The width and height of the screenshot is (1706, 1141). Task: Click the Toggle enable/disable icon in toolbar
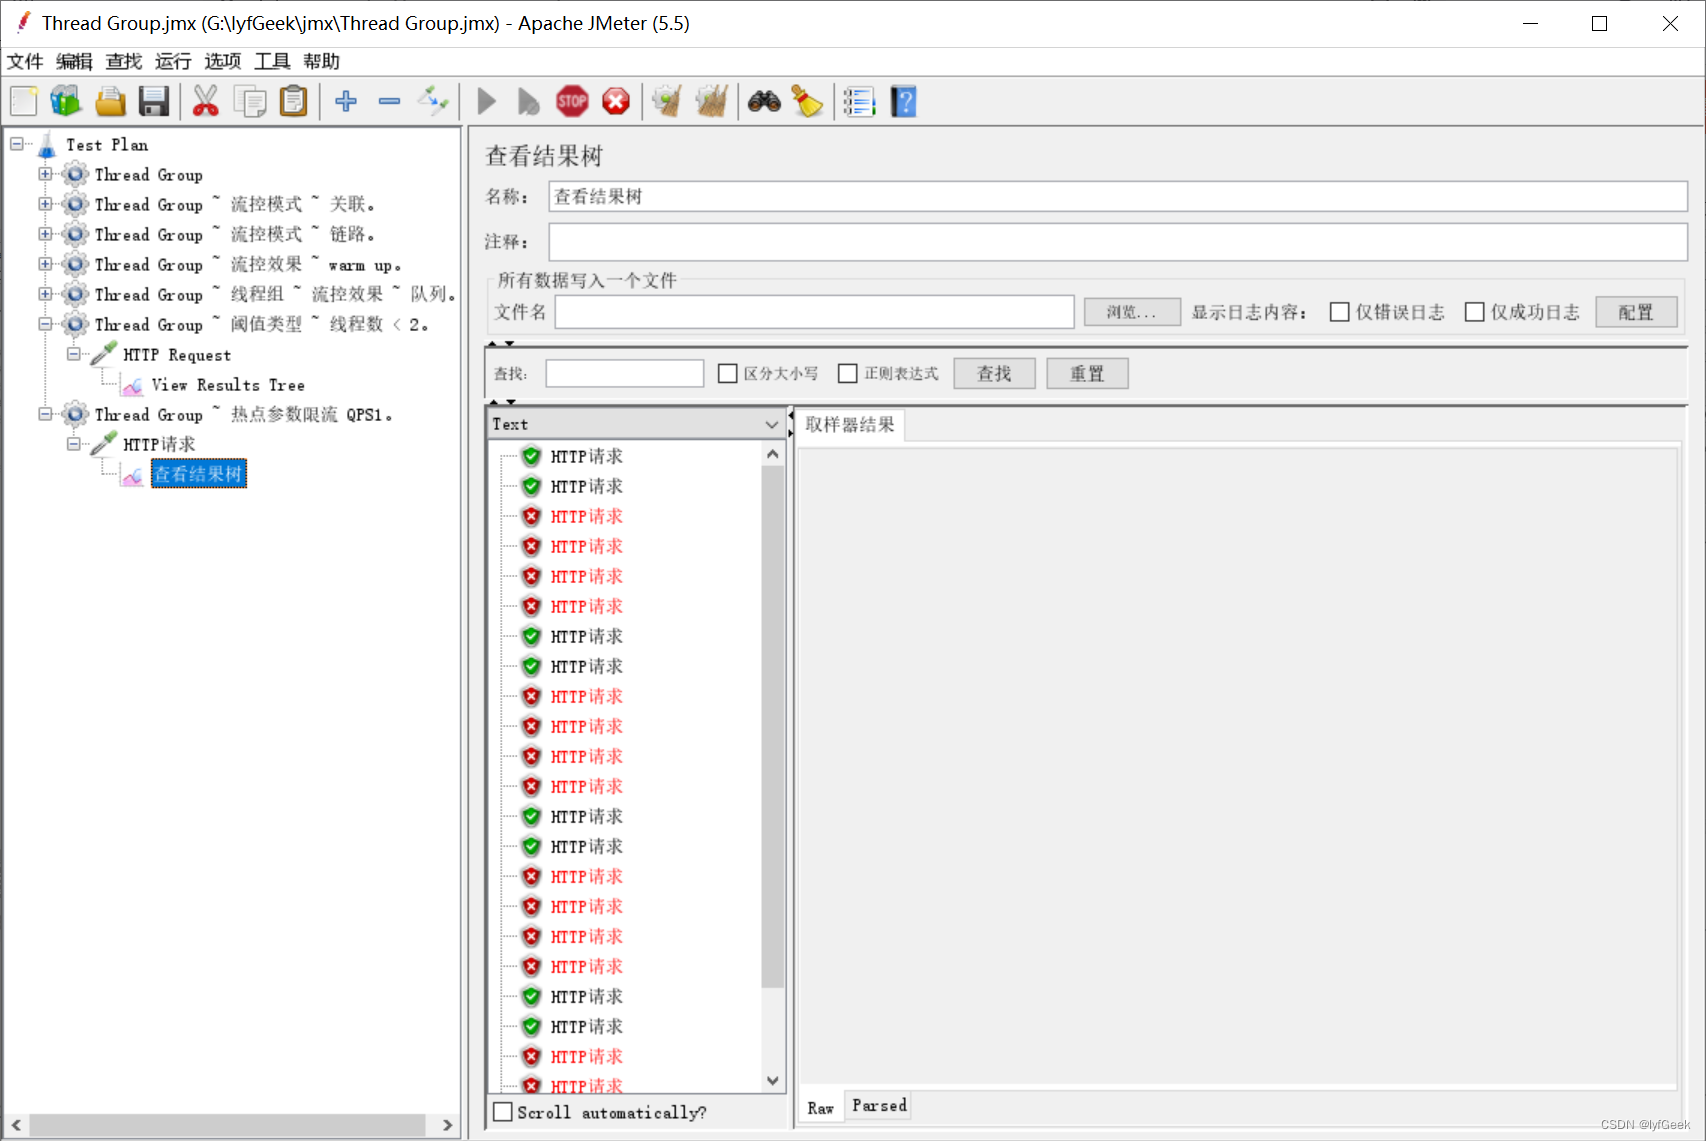(x=434, y=101)
